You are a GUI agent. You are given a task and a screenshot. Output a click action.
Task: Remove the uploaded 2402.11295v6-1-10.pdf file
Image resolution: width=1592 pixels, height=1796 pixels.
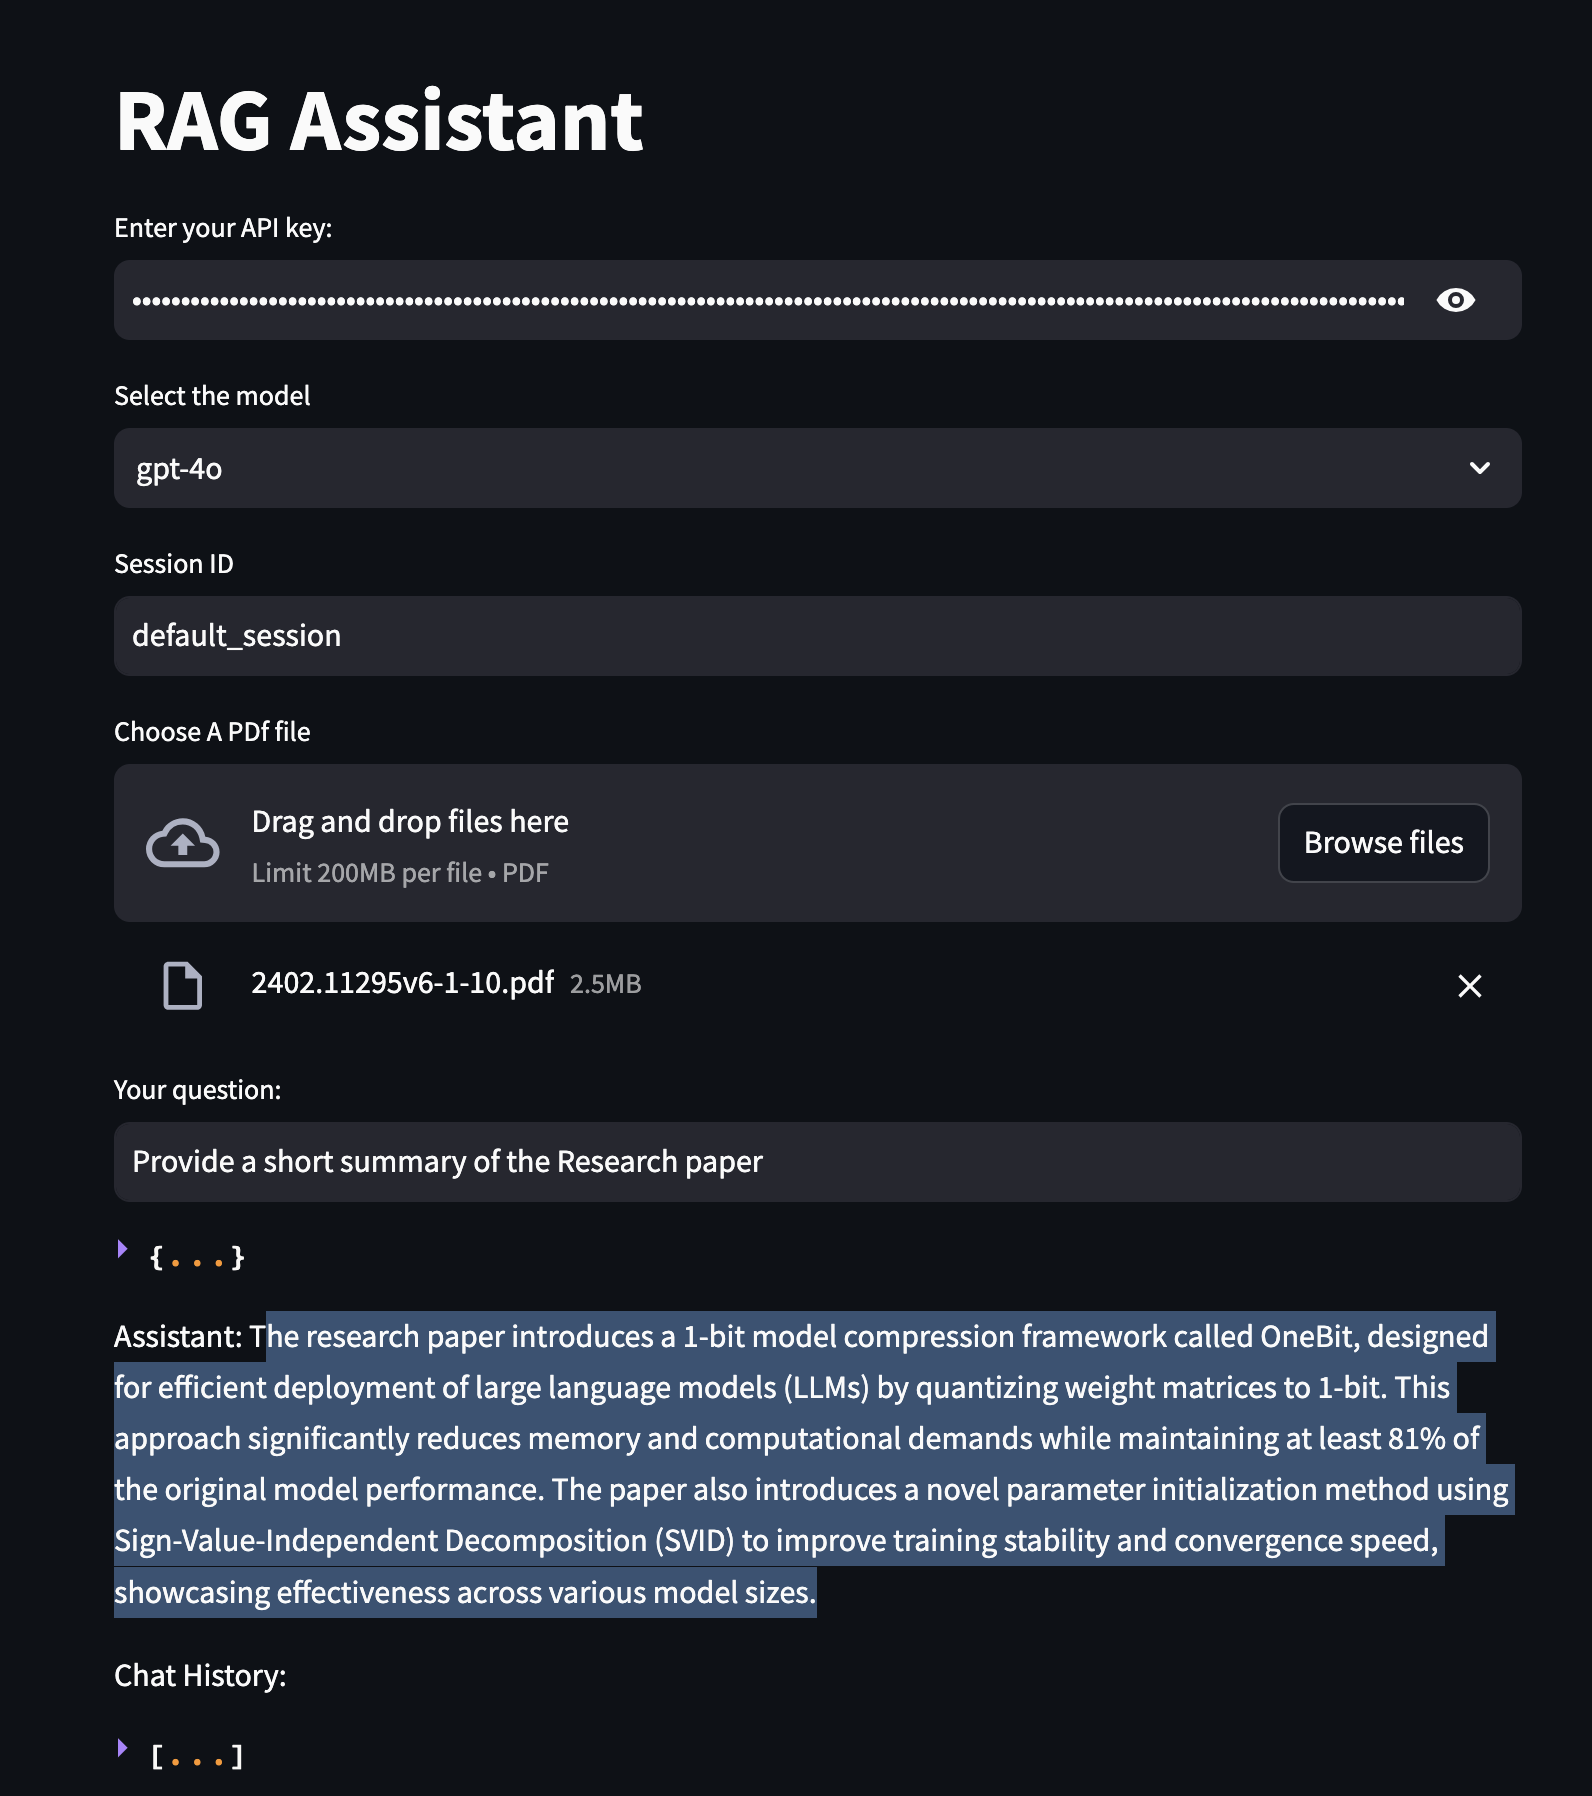click(1469, 986)
